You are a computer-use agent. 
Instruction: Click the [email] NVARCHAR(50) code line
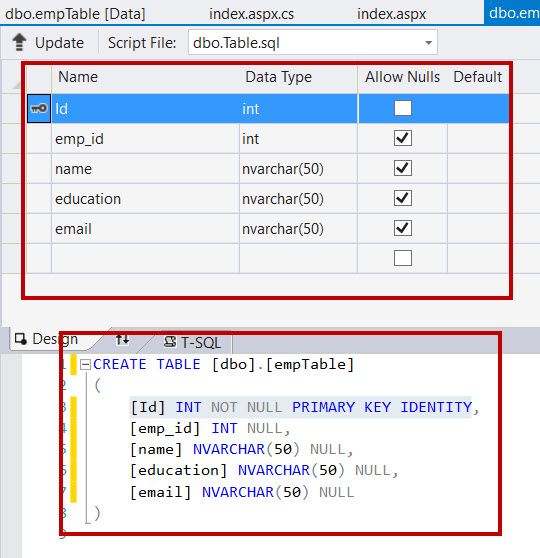(242, 493)
